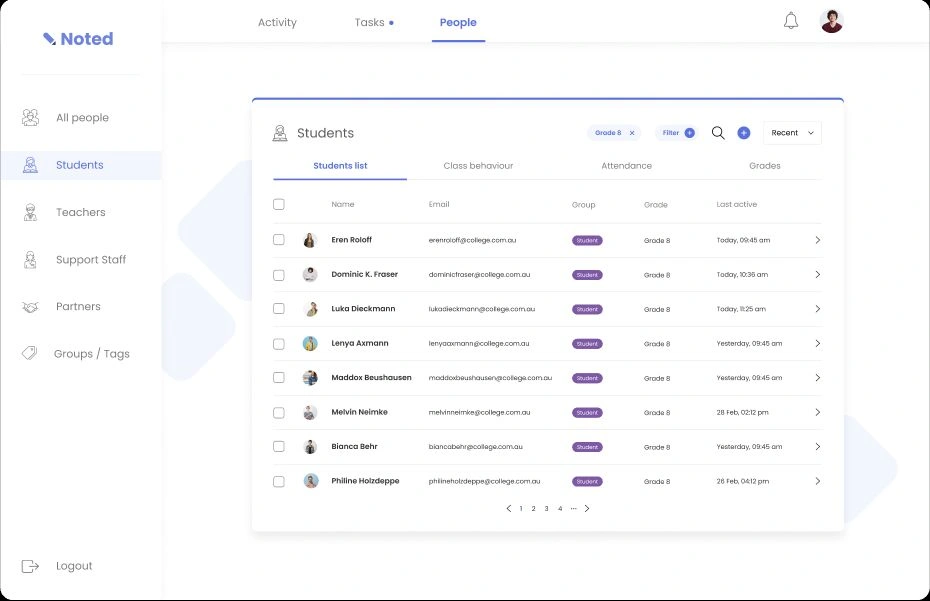Go to the next page arrow
Viewport: 930px width, 601px height.
tap(587, 508)
